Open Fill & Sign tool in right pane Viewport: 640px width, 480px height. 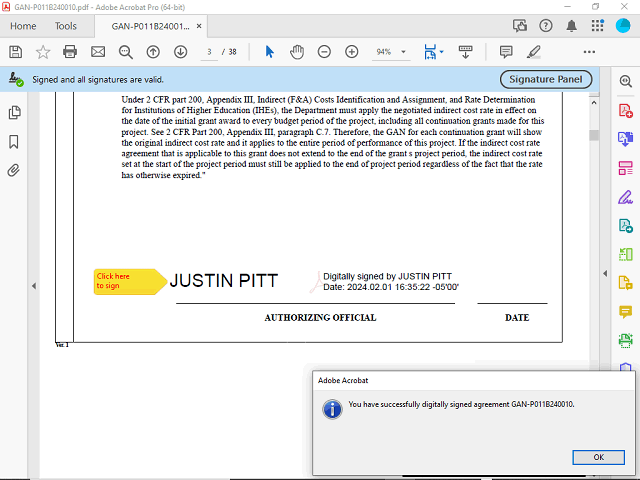[625, 197]
